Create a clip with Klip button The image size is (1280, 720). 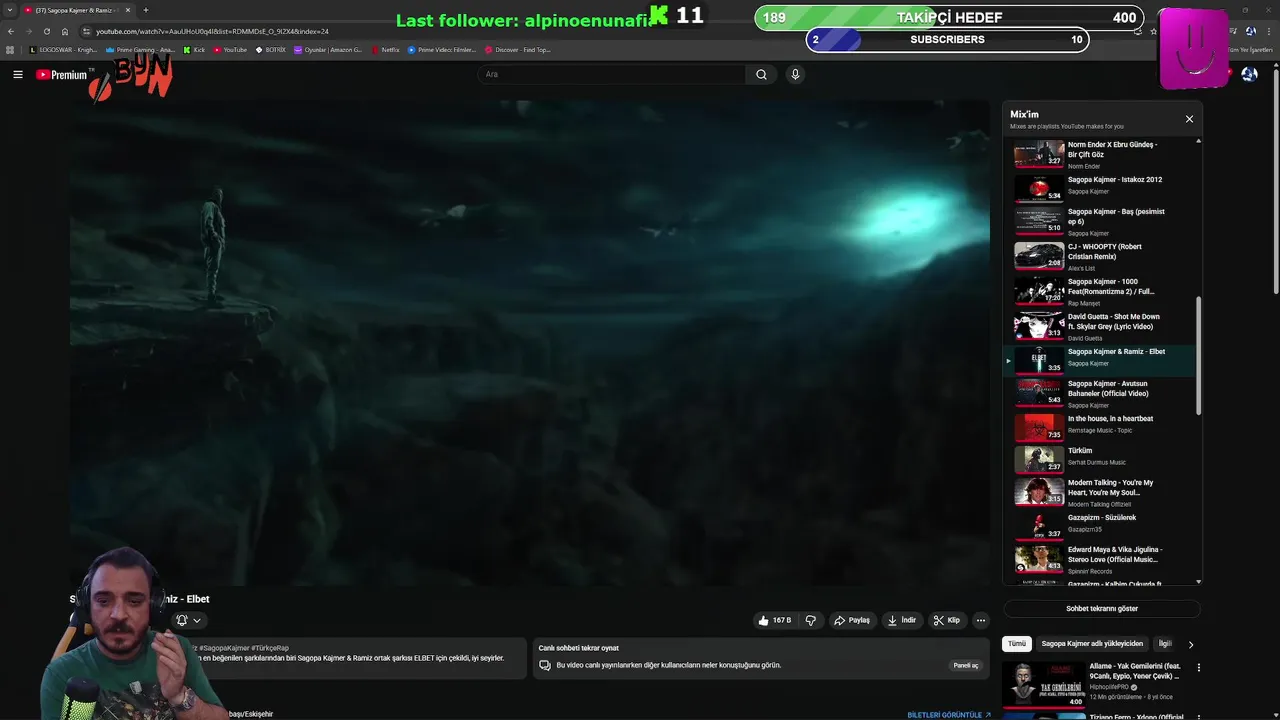(x=946, y=620)
